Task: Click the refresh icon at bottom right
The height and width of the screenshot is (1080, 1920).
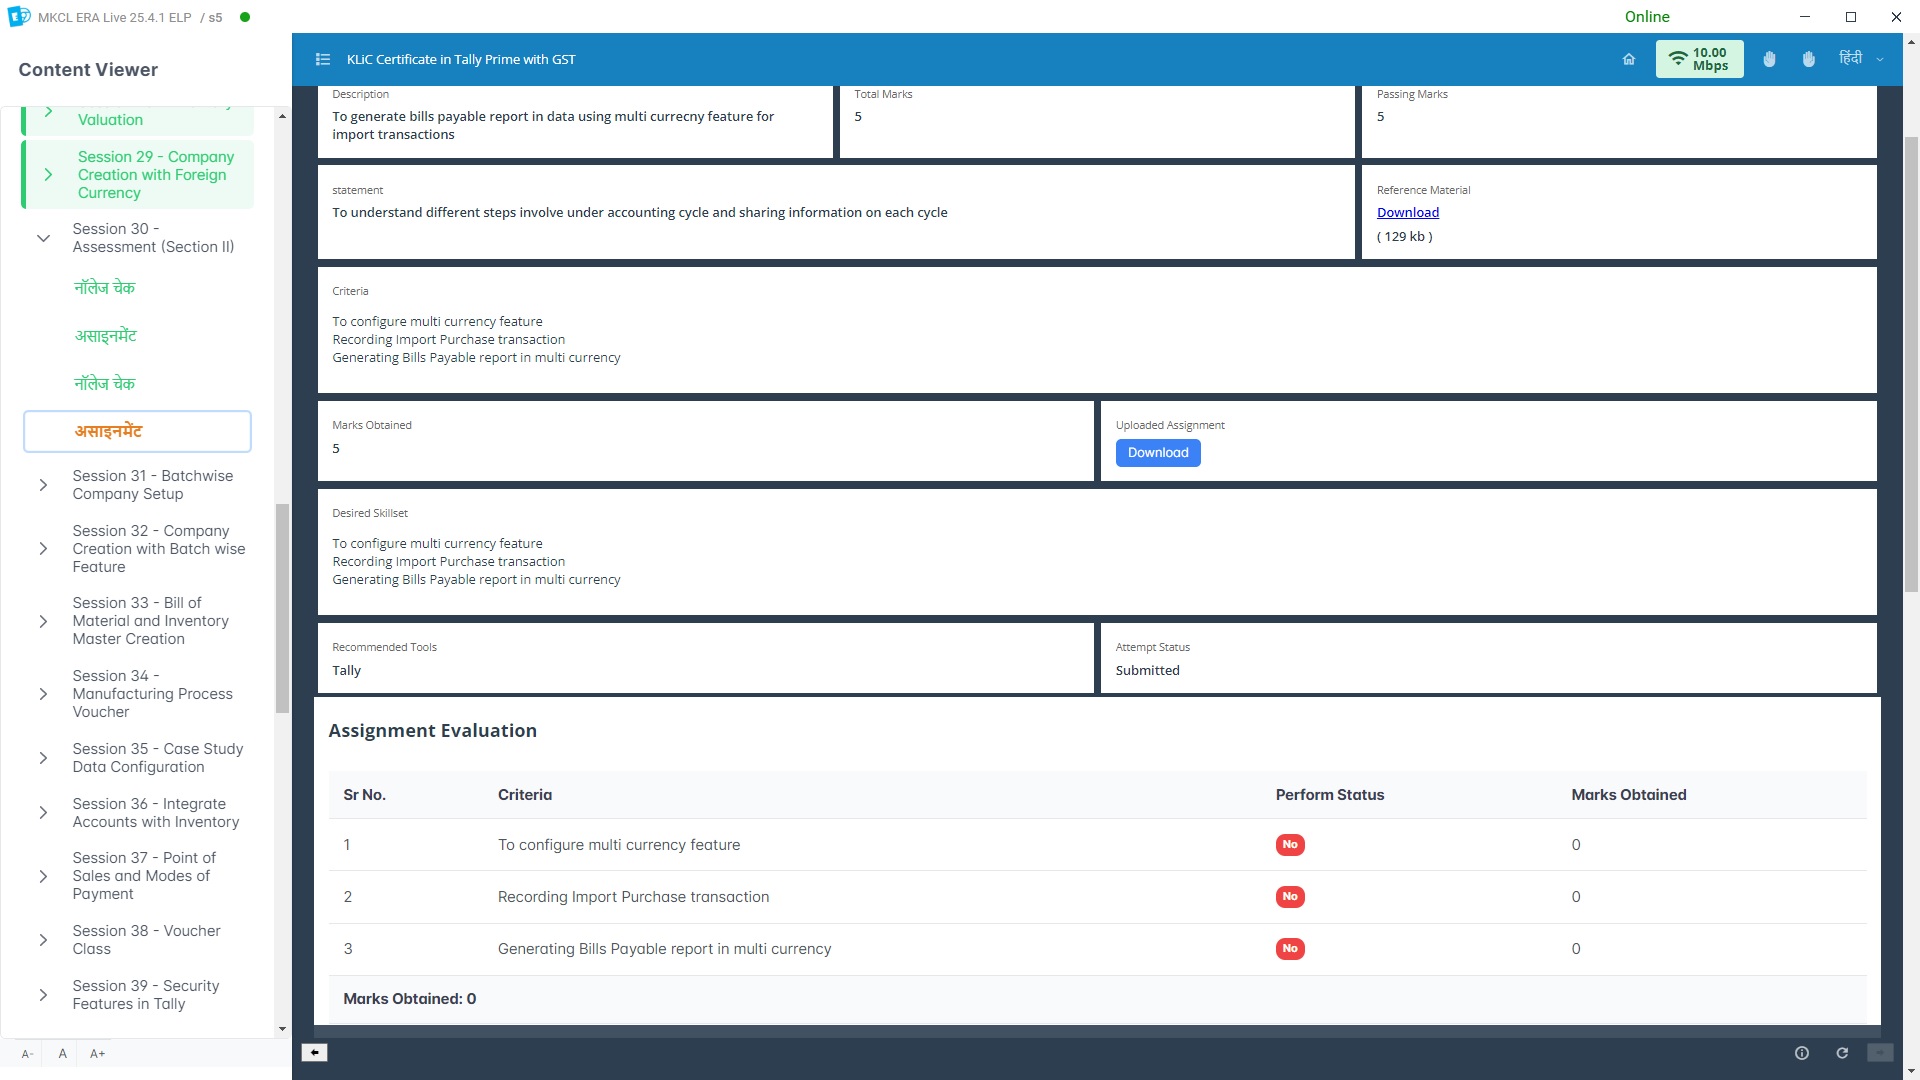Action: (x=1842, y=1053)
